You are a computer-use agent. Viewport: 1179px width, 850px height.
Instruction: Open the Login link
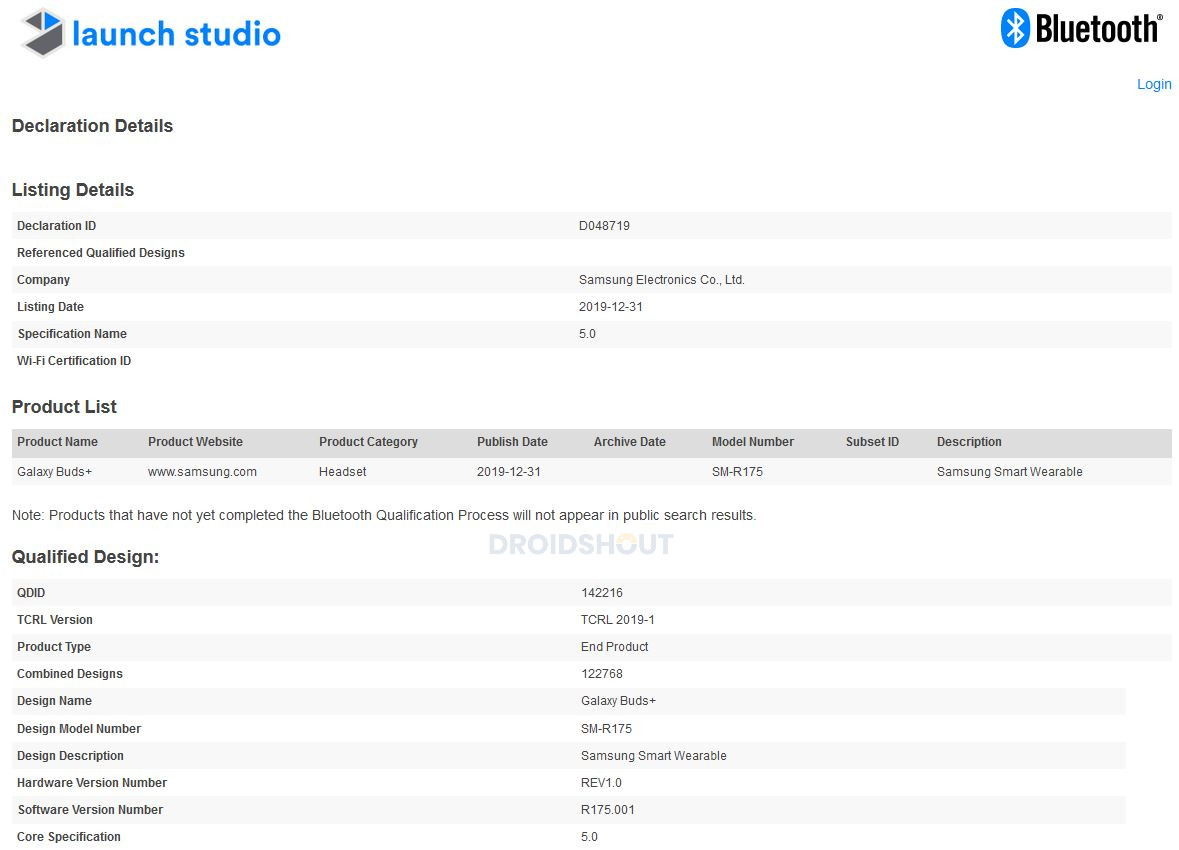click(1153, 84)
